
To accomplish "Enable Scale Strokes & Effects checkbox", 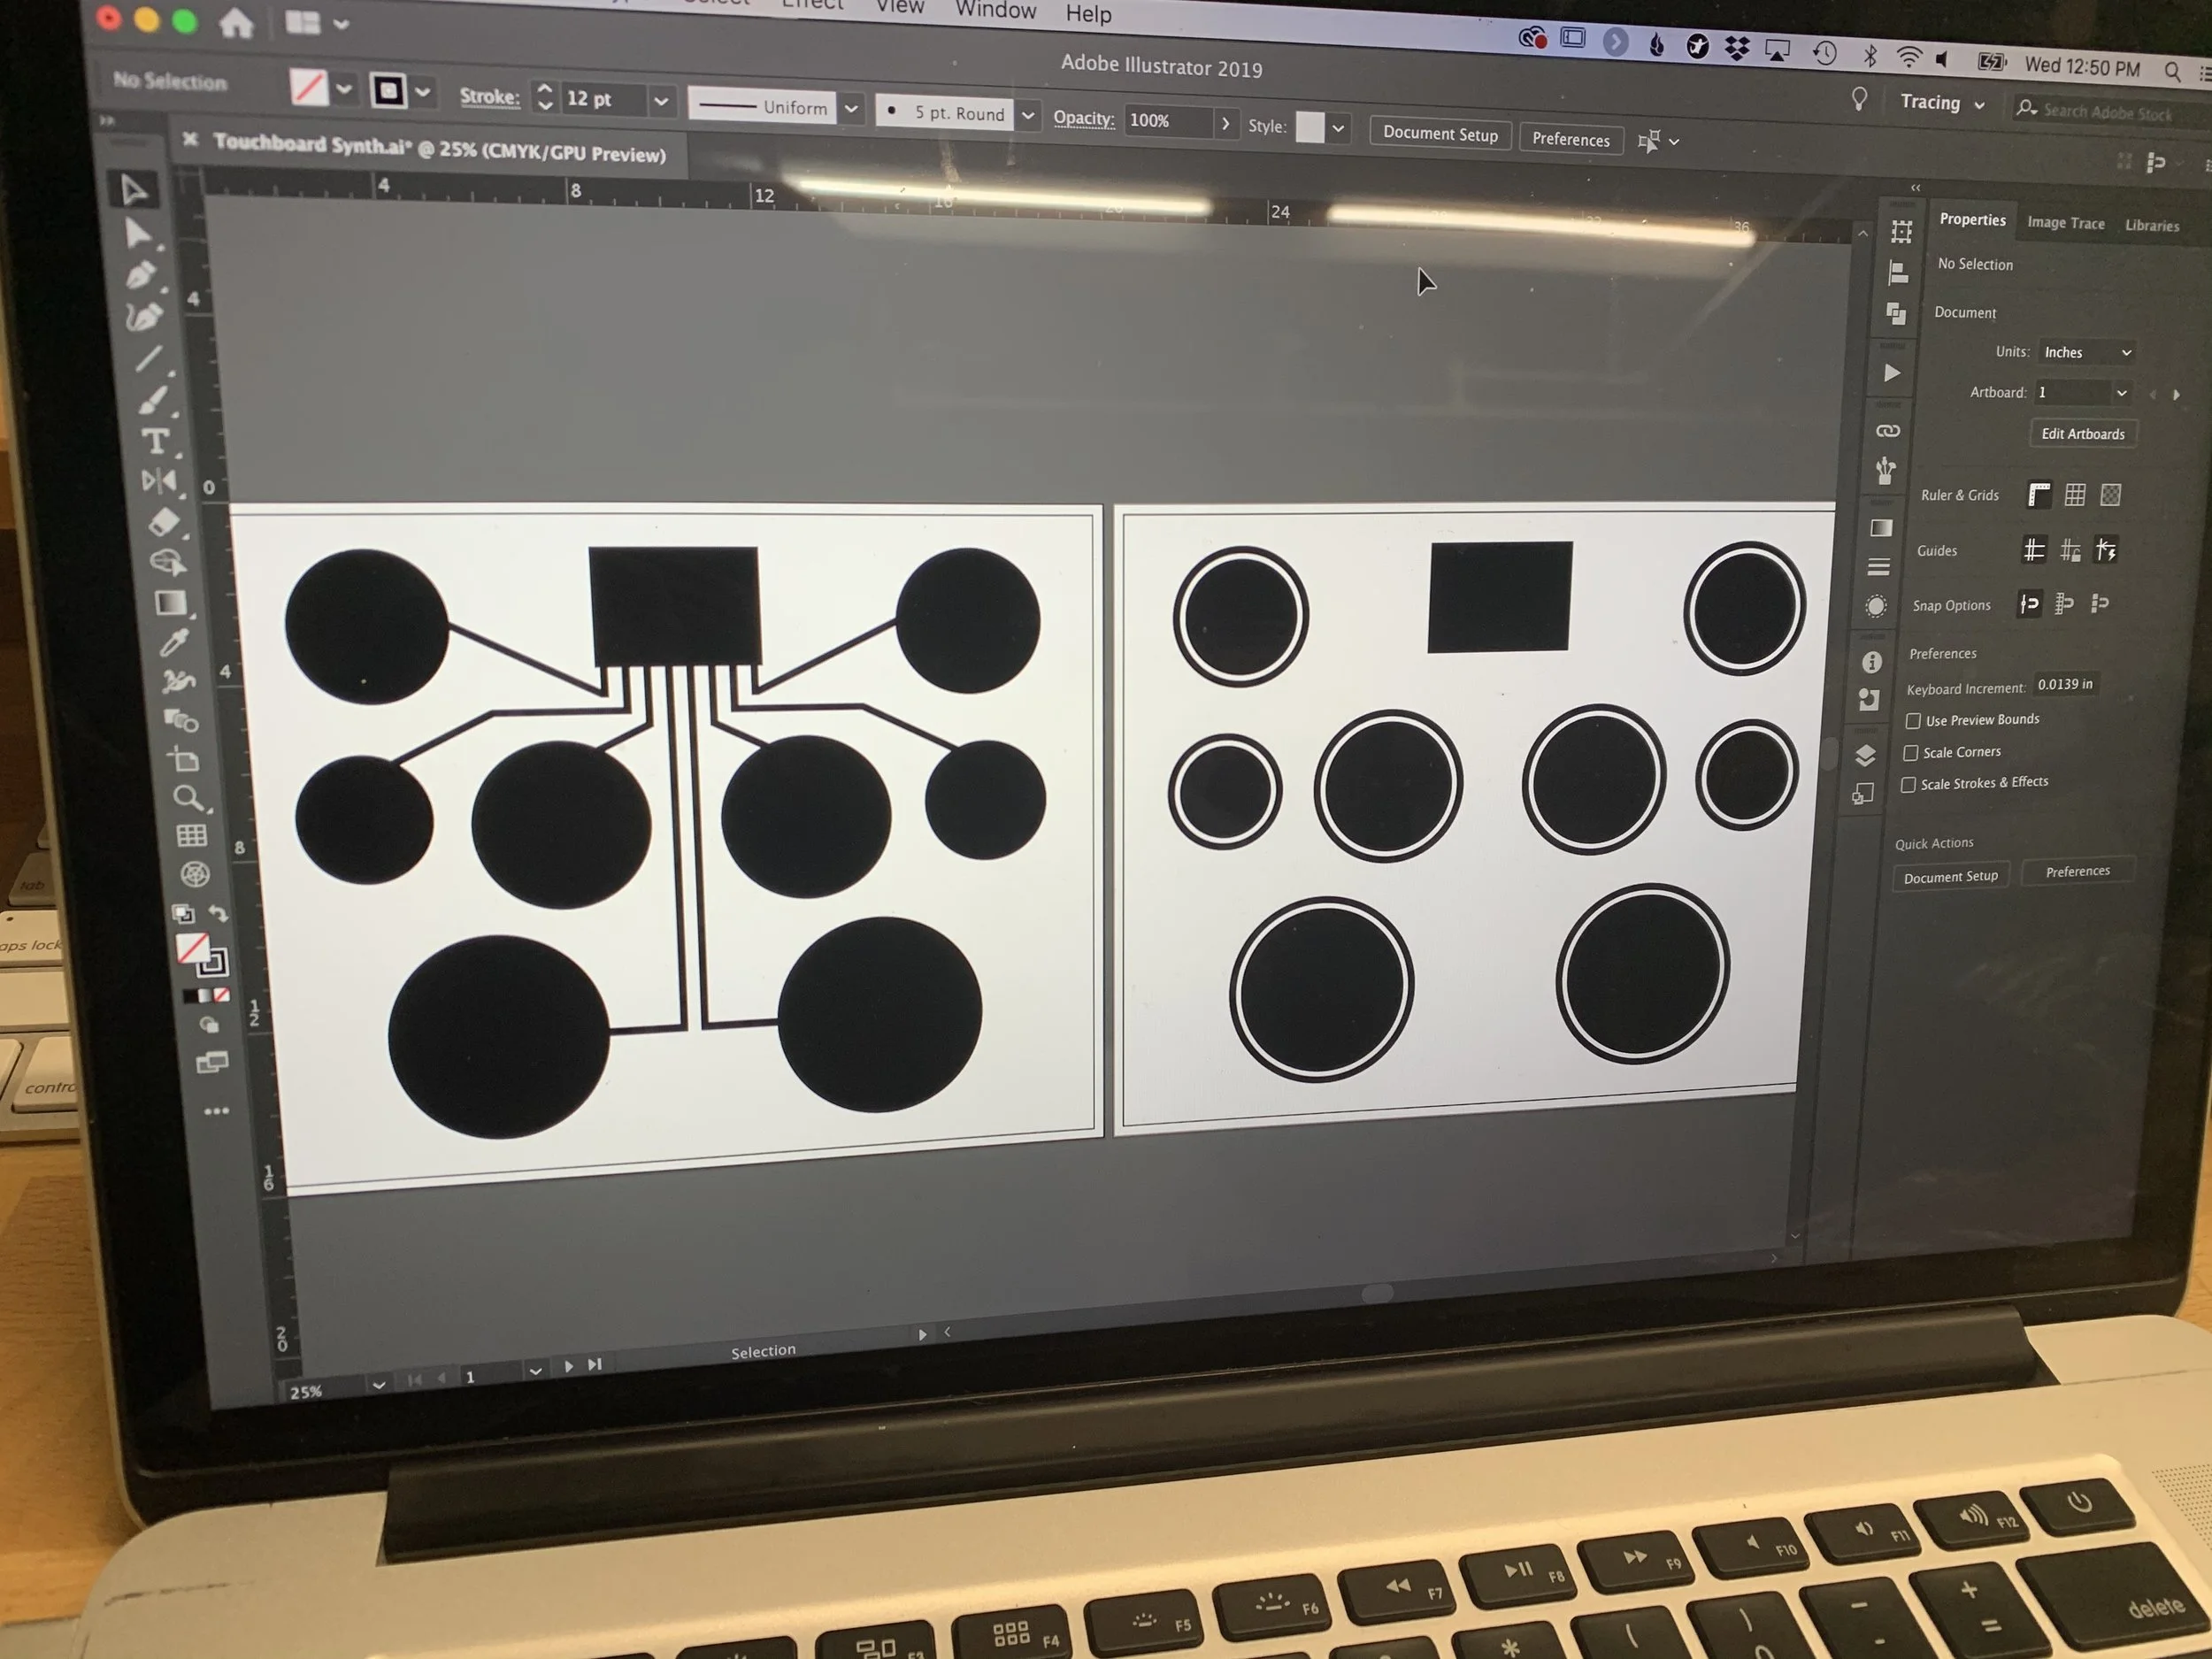I will pos(1908,785).
